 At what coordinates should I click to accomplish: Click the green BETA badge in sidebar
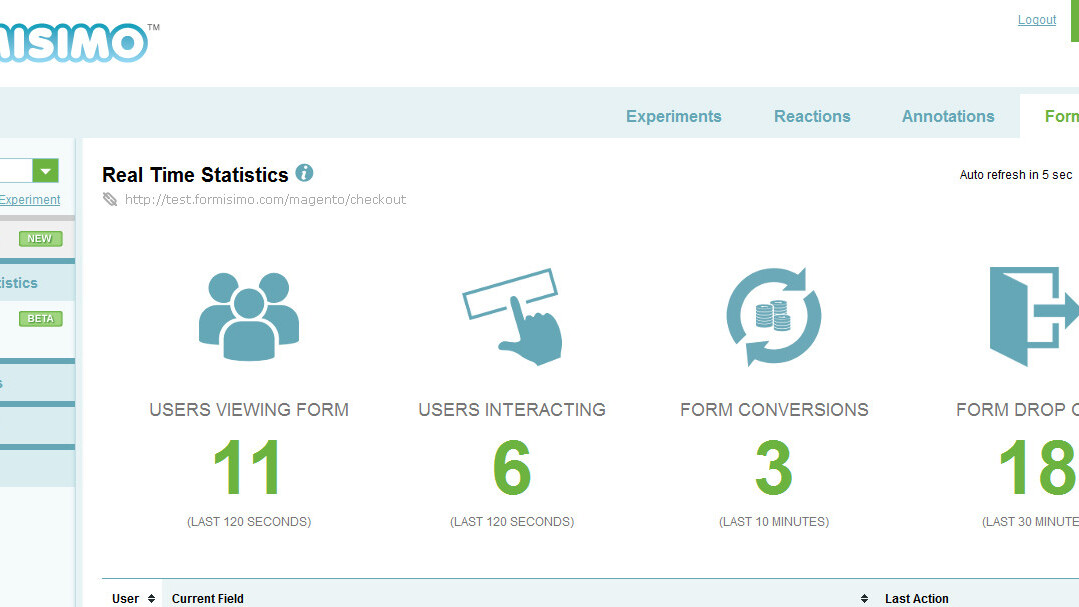(40, 319)
